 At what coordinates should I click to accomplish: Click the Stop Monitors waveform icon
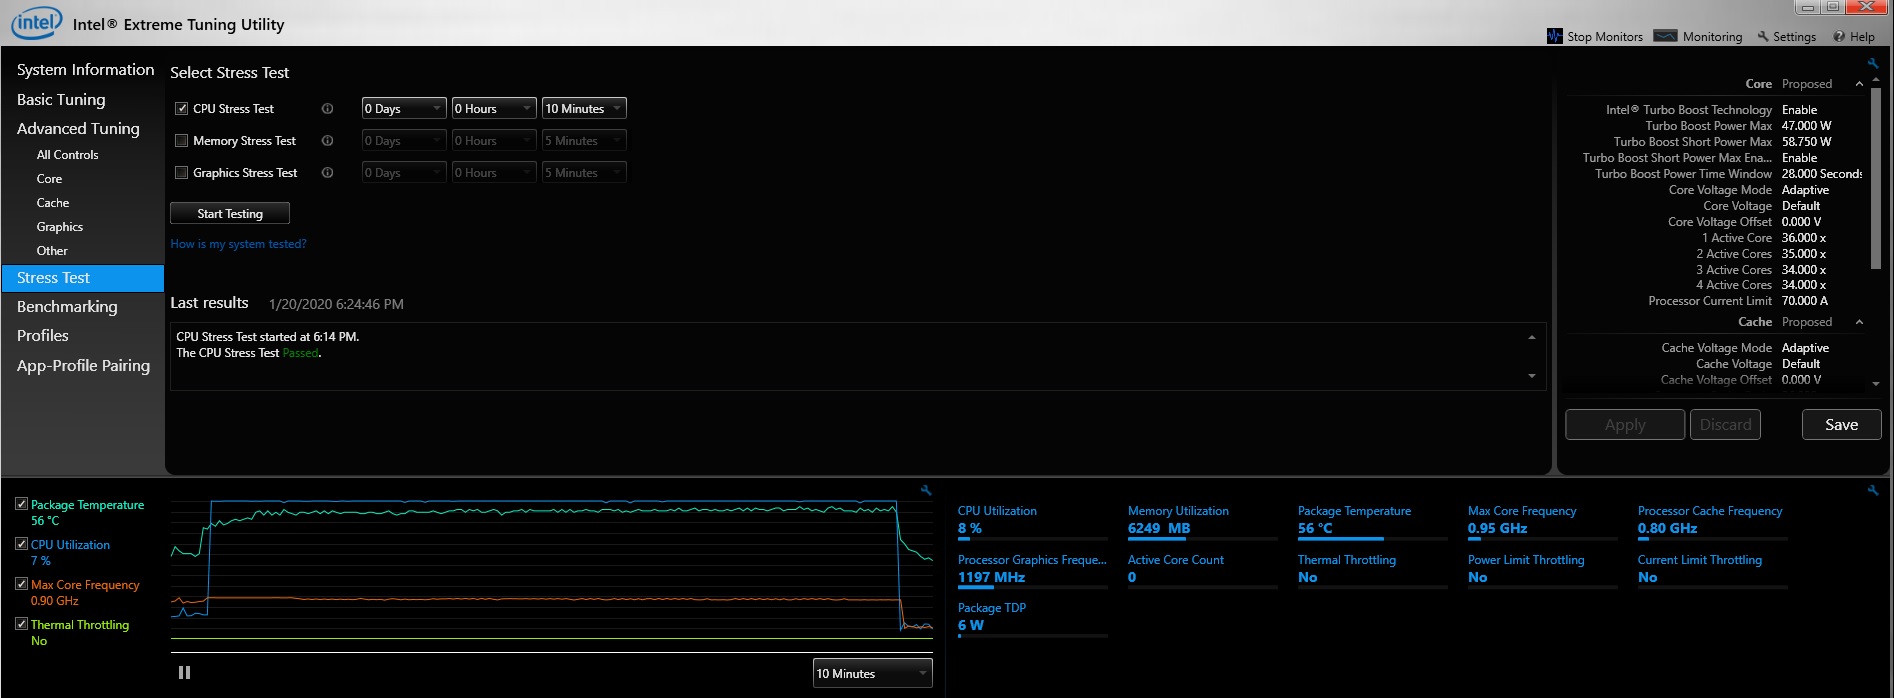coord(1554,36)
